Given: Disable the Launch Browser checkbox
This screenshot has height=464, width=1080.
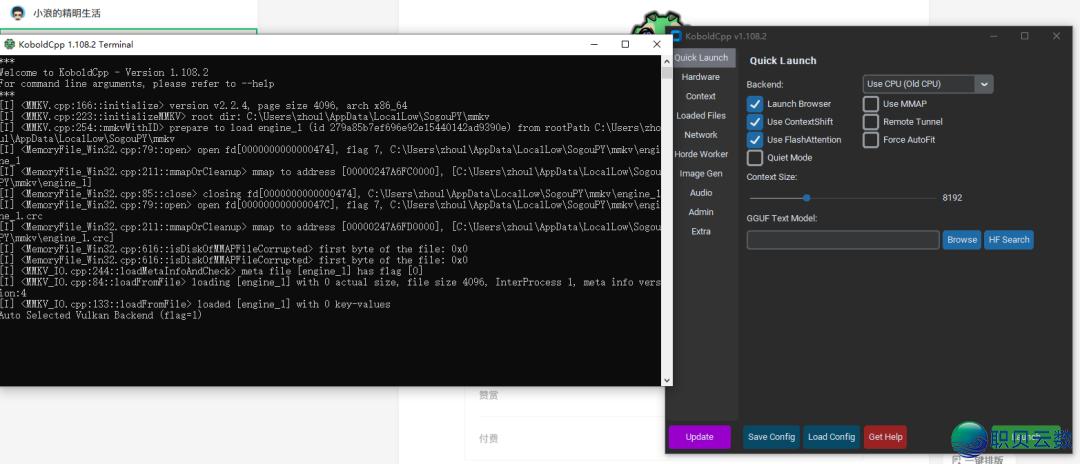Looking at the screenshot, I should pos(755,104).
